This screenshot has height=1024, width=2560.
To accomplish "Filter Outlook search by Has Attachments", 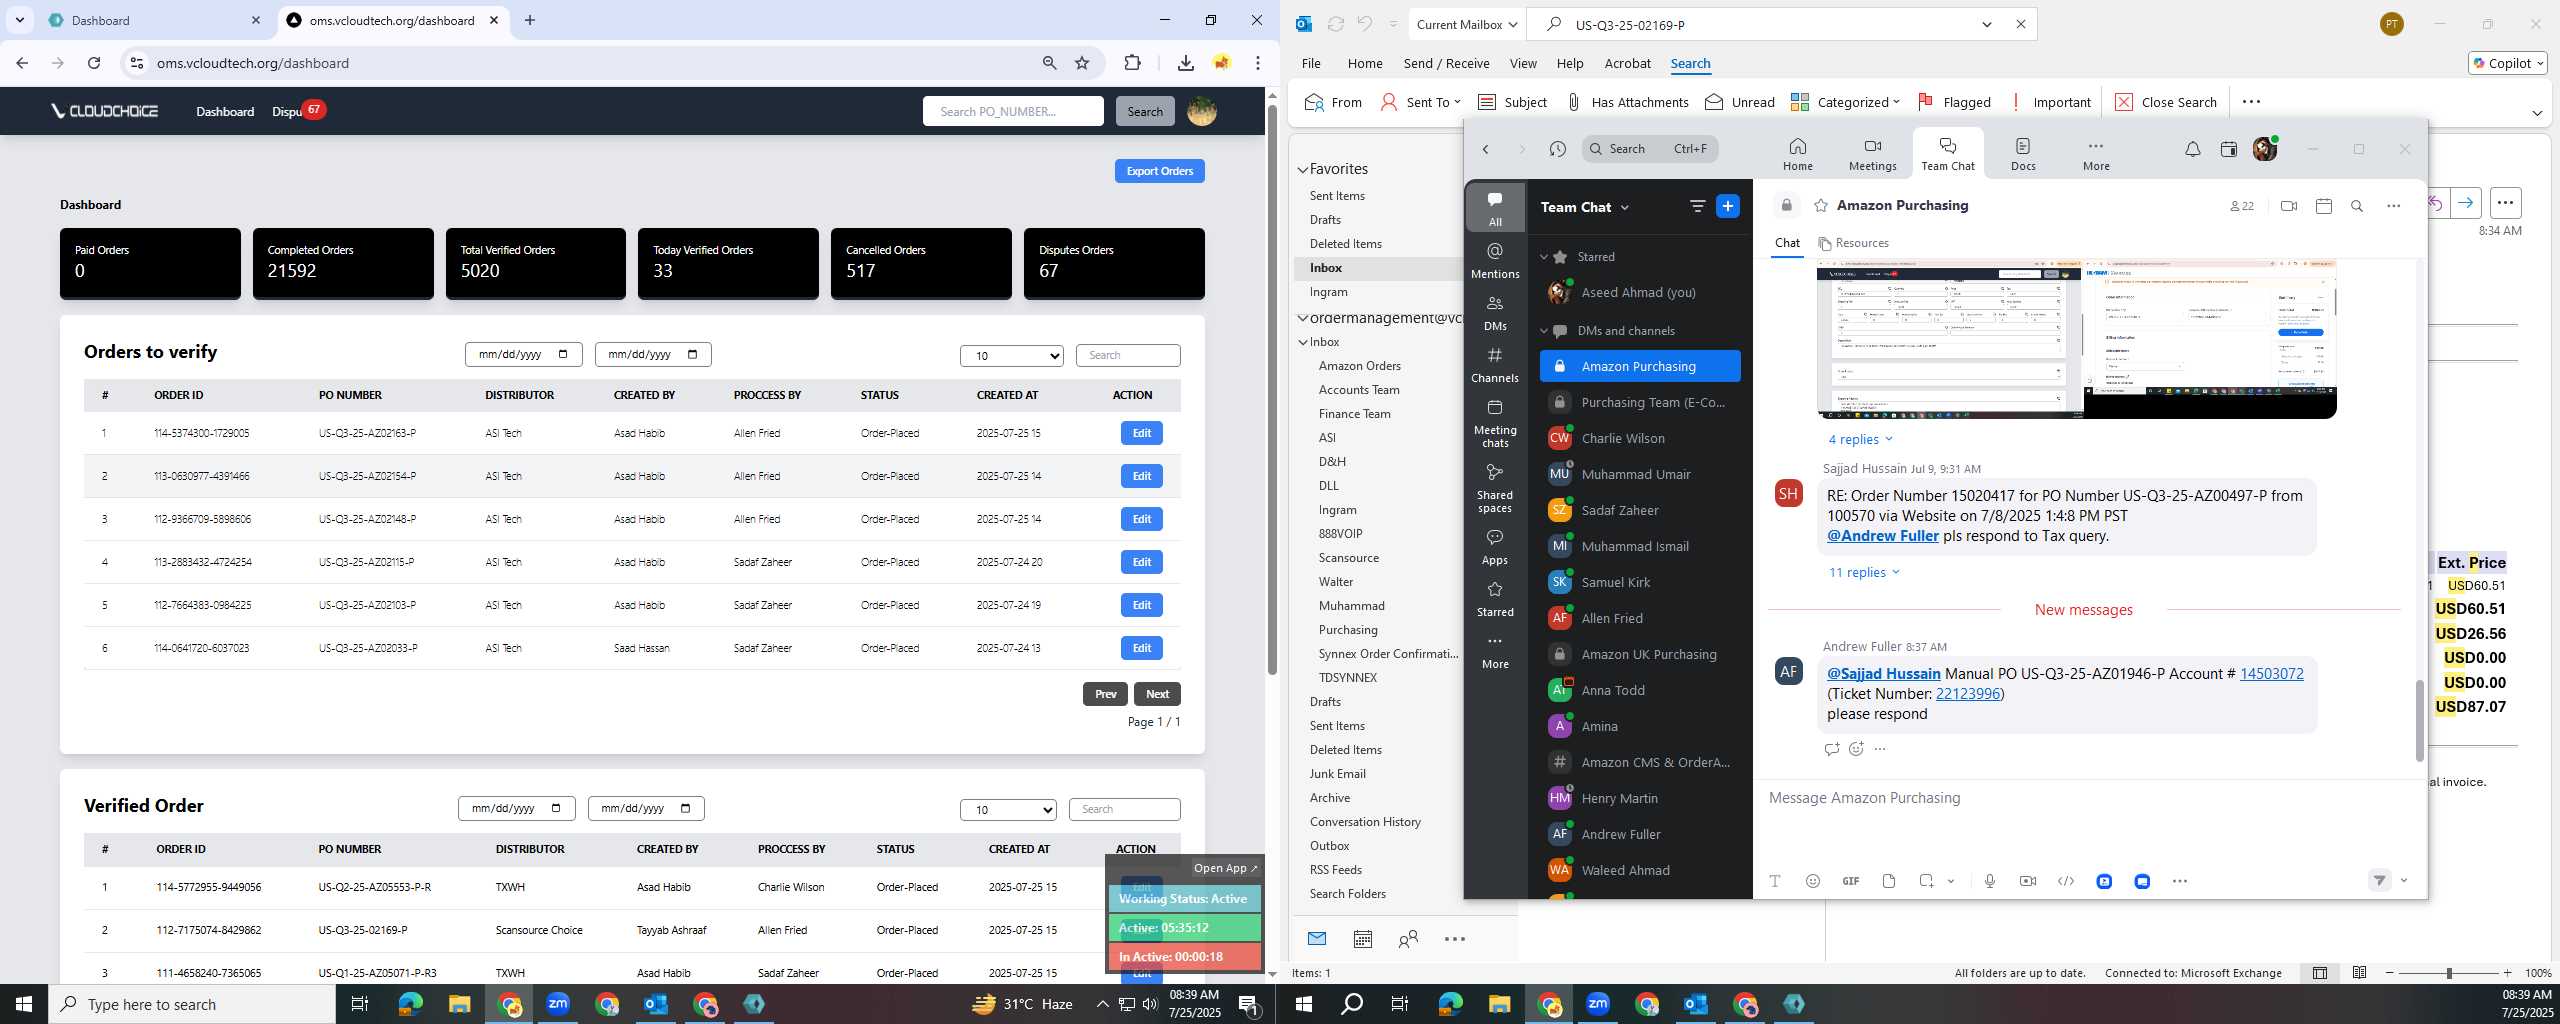I will (x=1627, y=102).
